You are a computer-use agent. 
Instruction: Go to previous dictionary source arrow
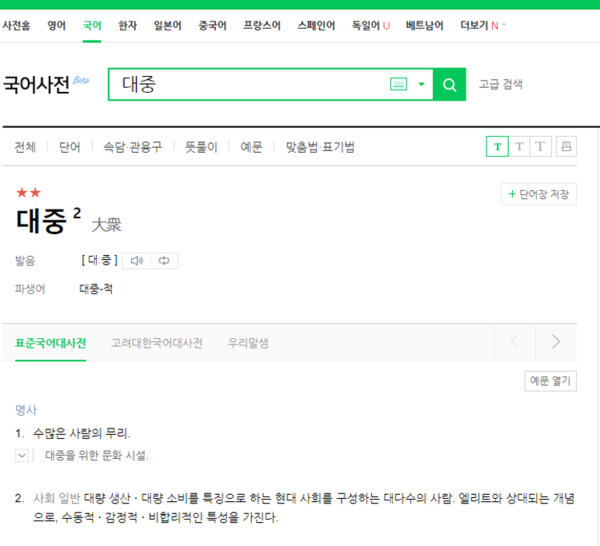(515, 342)
